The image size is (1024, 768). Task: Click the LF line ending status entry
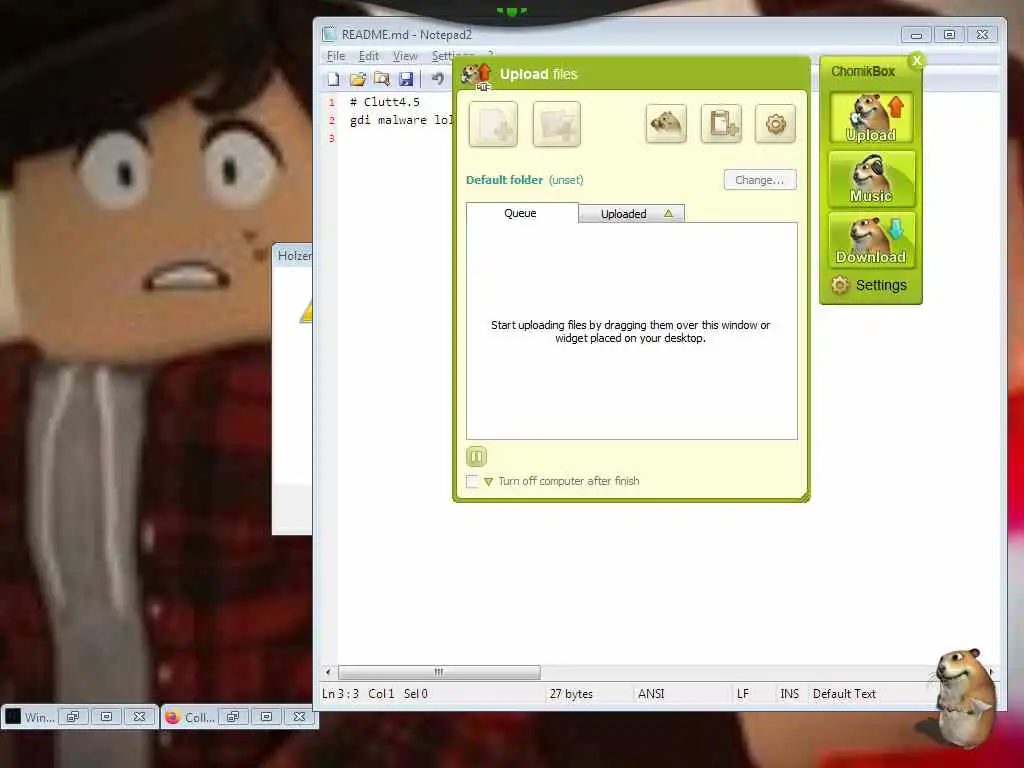[743, 694]
